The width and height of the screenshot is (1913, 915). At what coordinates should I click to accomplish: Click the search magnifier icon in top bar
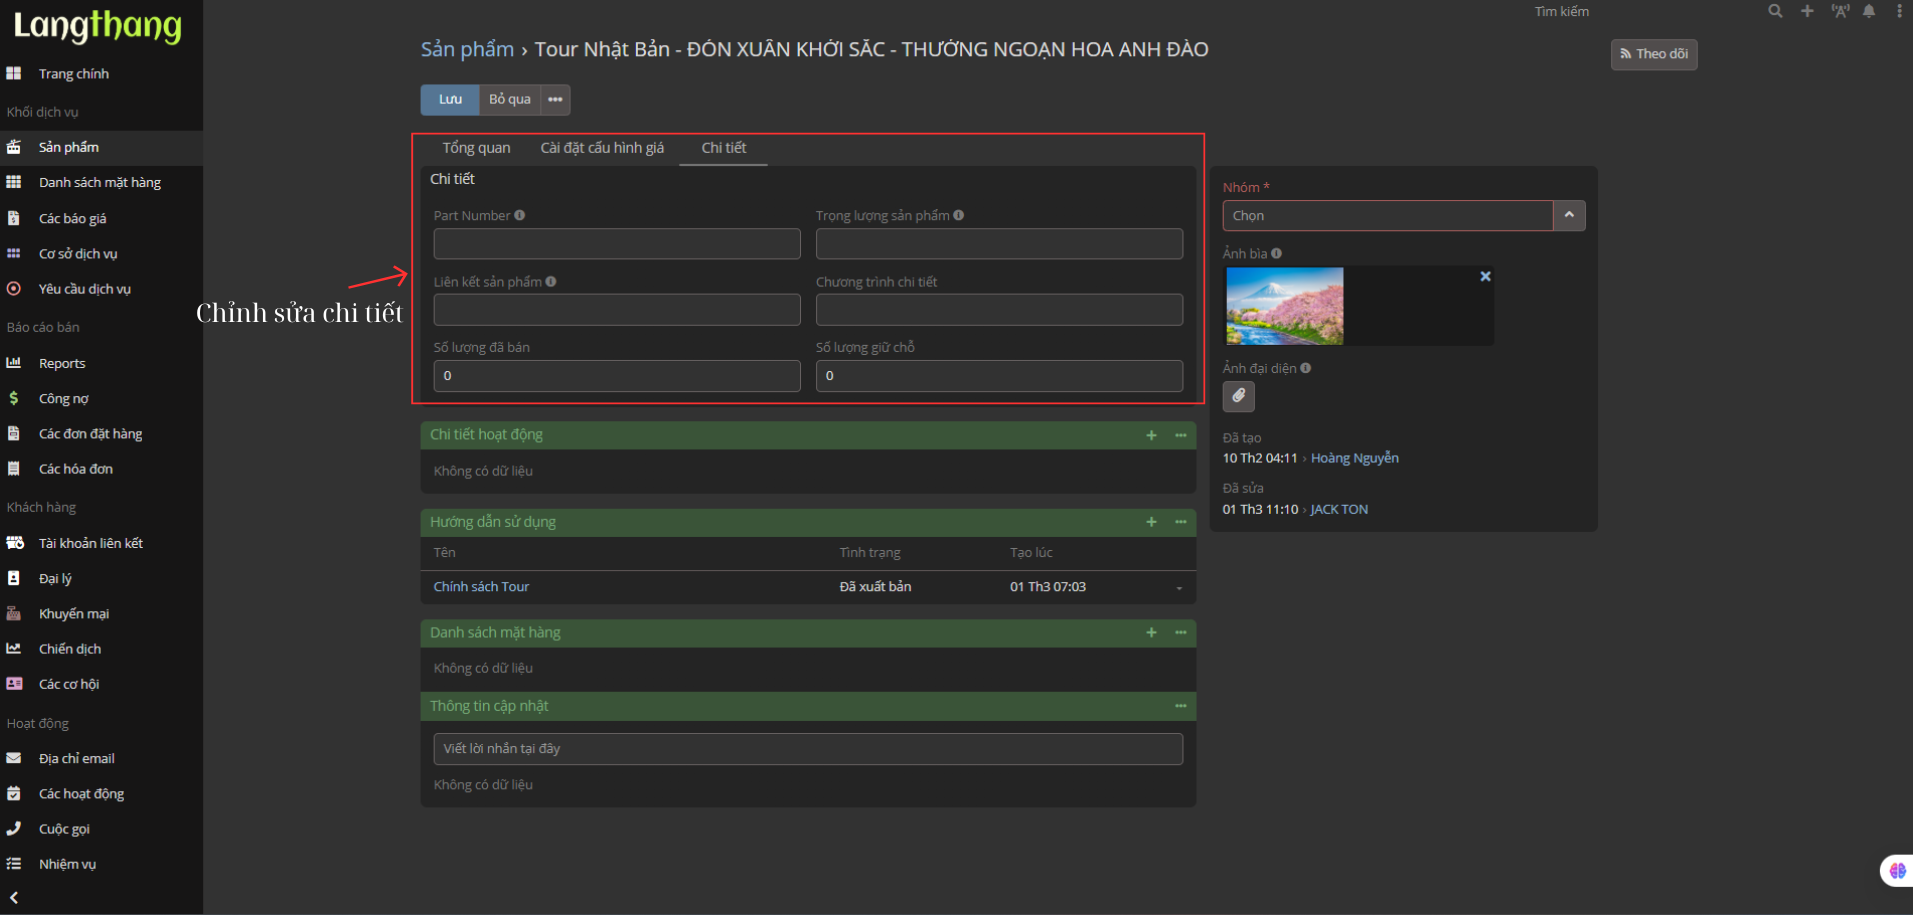click(x=1775, y=11)
